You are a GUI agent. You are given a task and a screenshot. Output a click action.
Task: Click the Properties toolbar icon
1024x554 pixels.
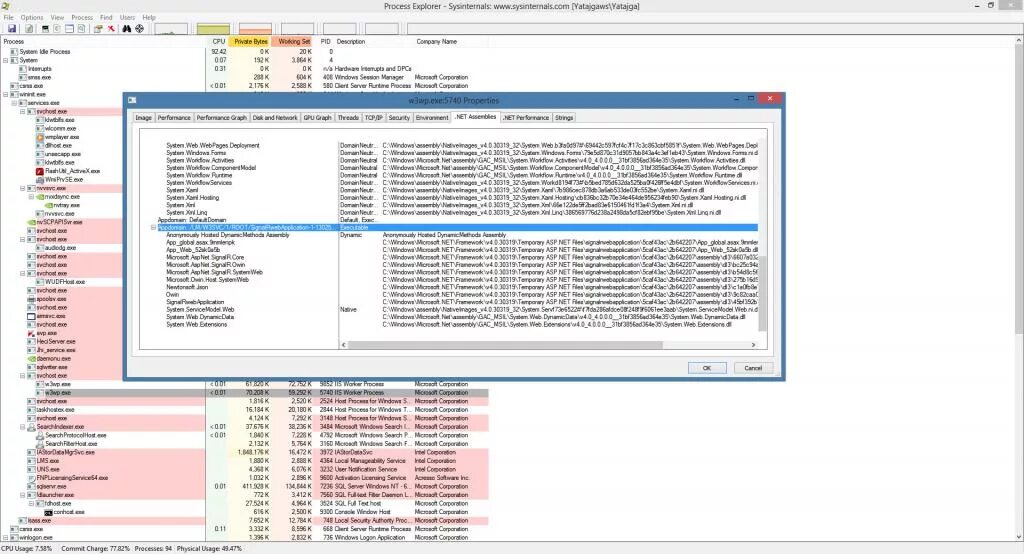click(x=98, y=29)
